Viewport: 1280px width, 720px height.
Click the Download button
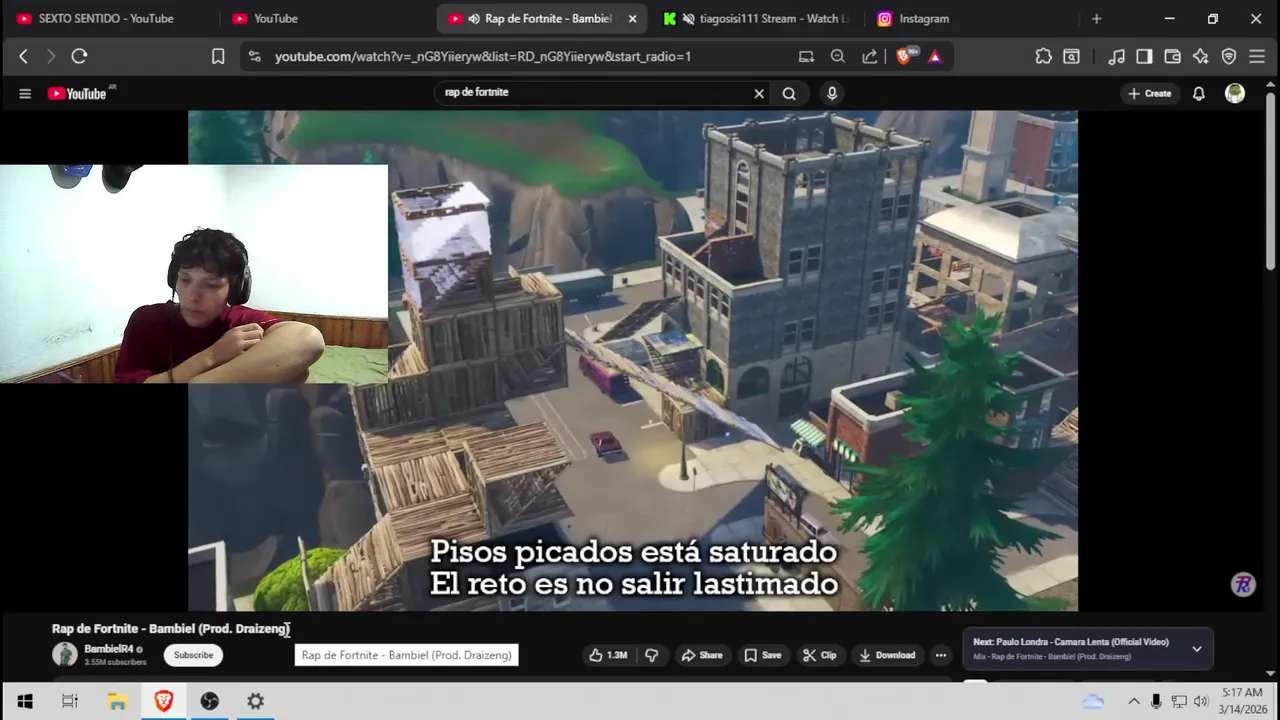(887, 655)
